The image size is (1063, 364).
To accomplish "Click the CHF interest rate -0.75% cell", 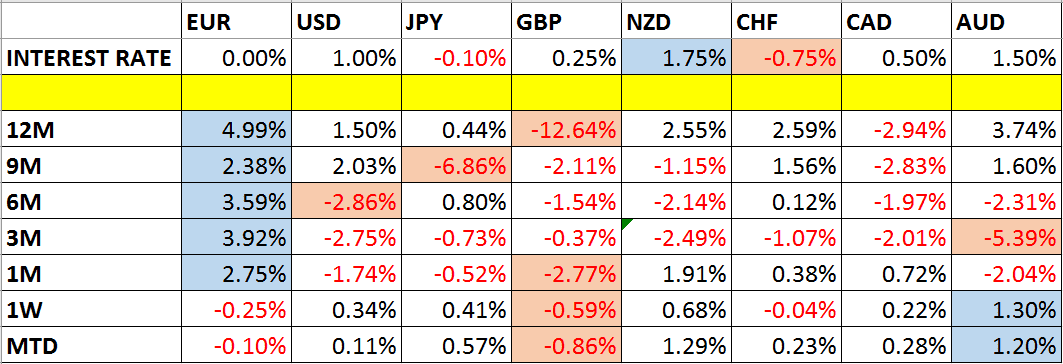I will 787,56.
